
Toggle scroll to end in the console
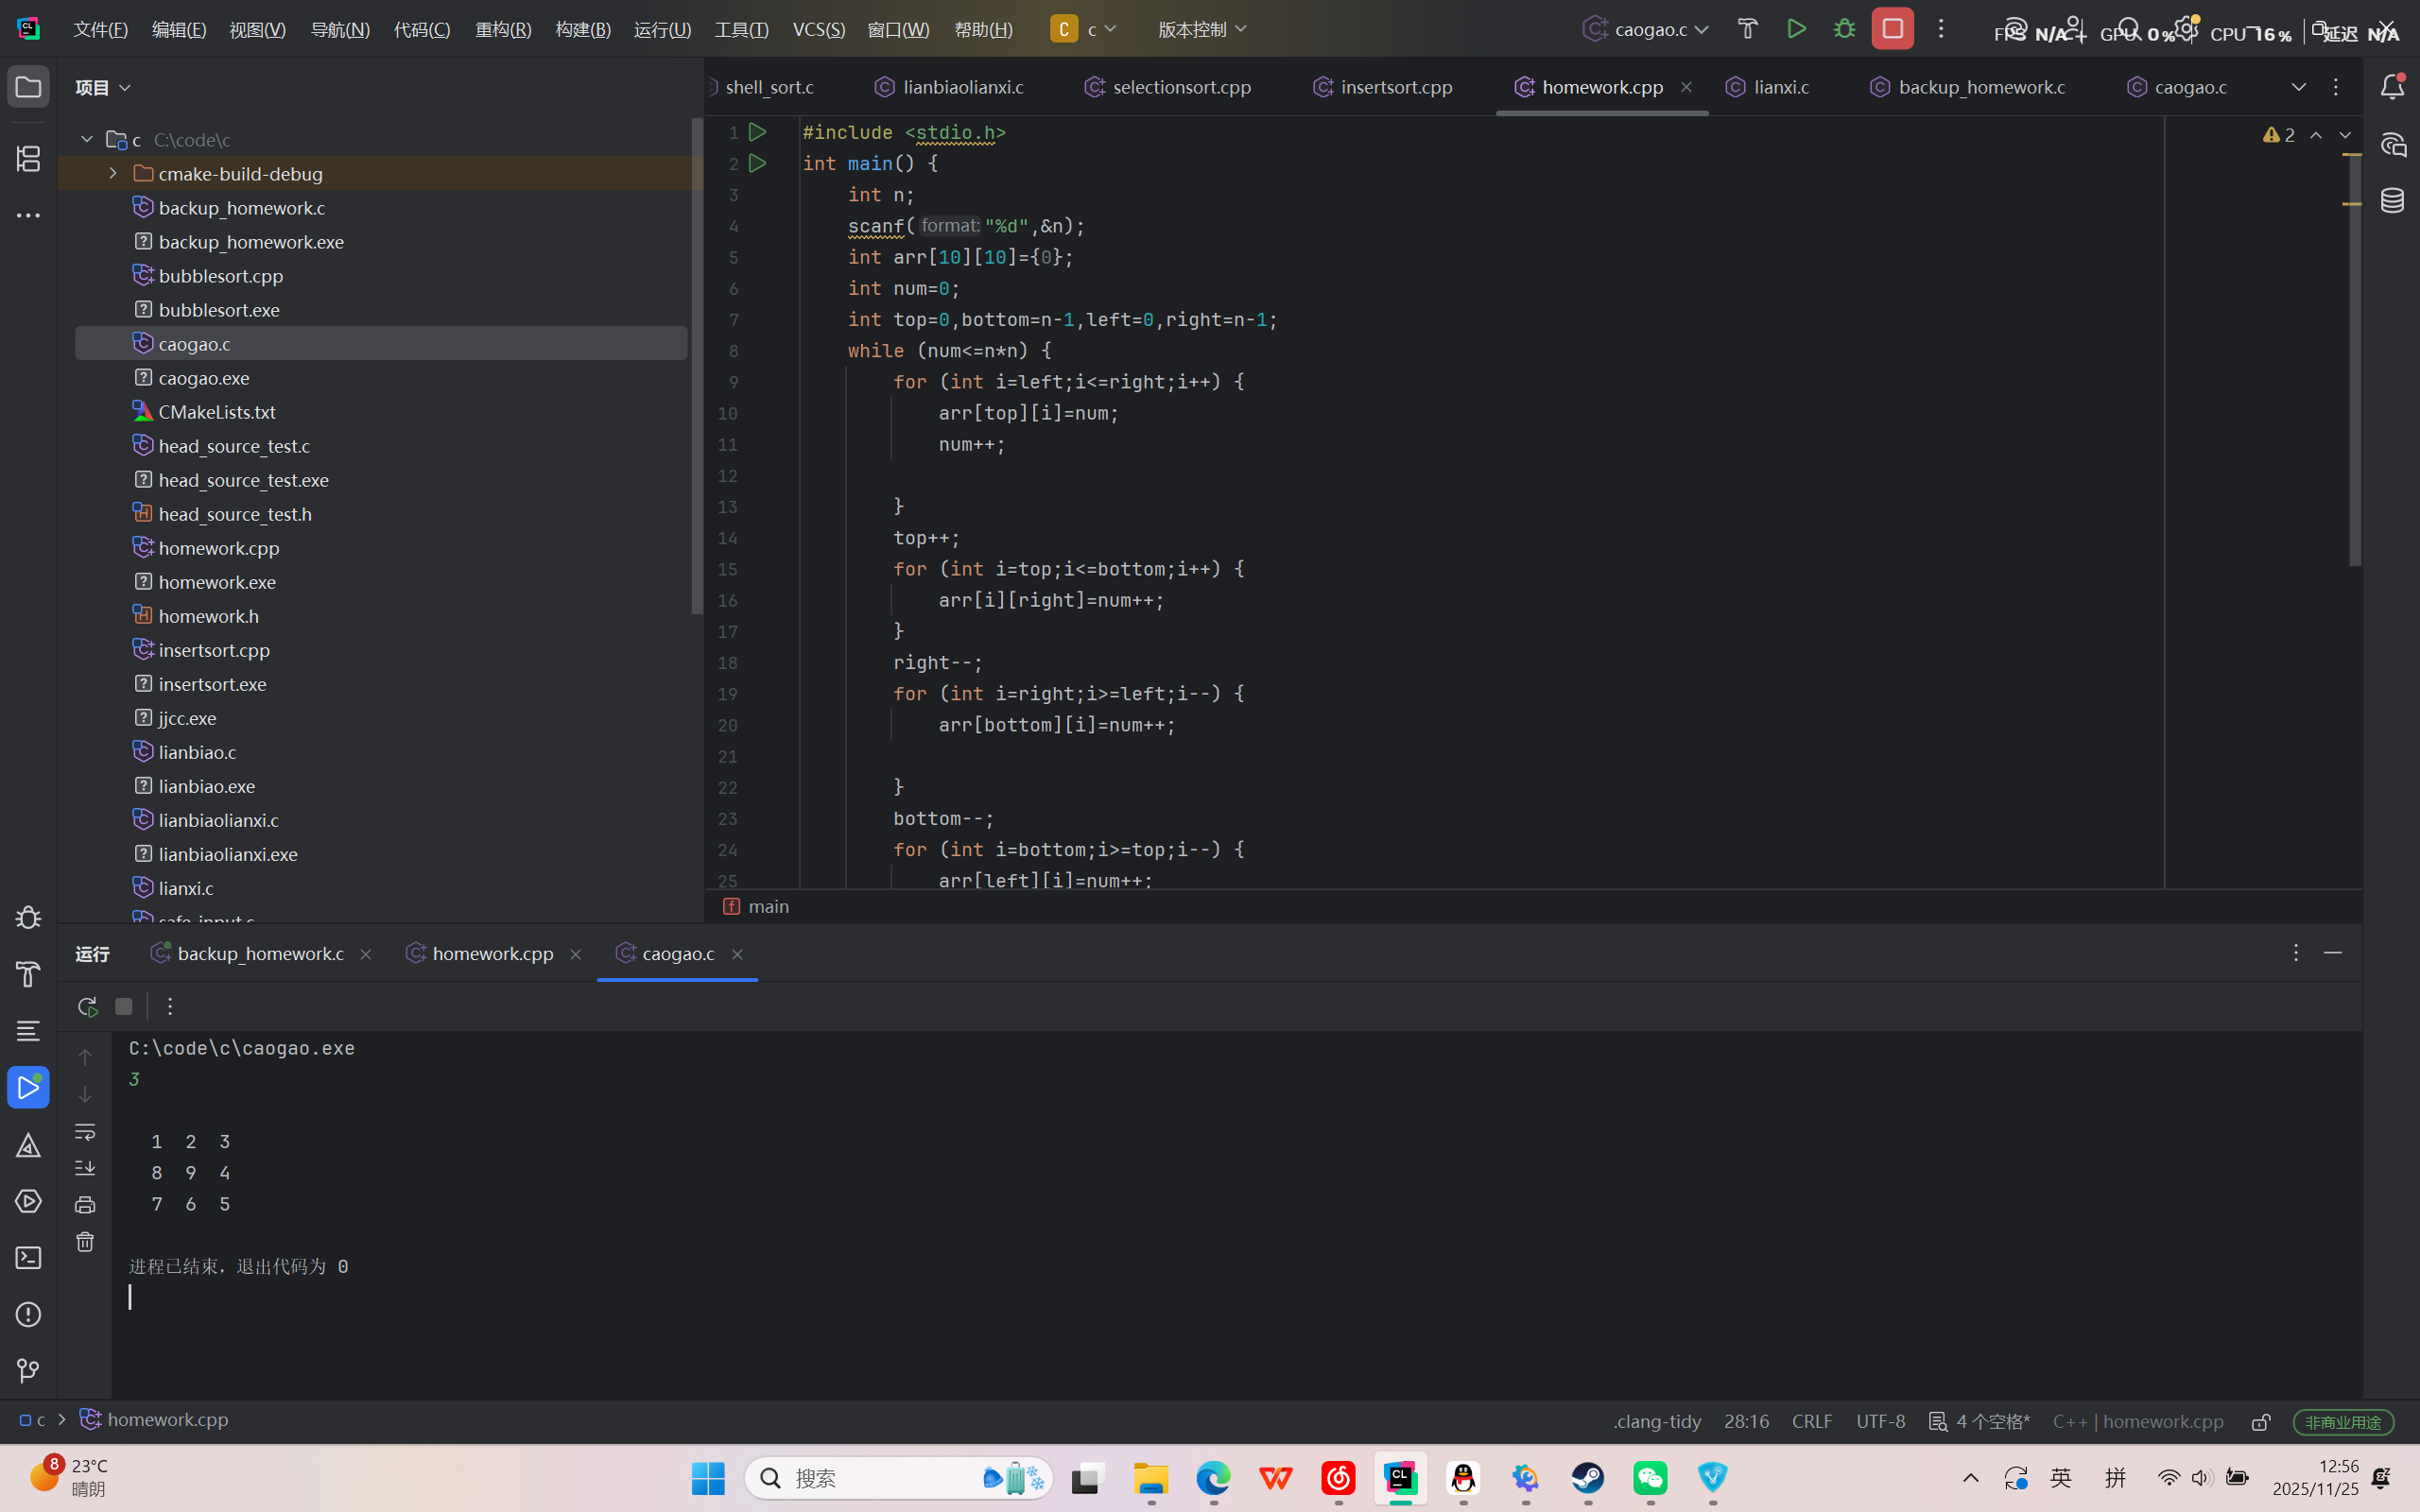tap(85, 1168)
